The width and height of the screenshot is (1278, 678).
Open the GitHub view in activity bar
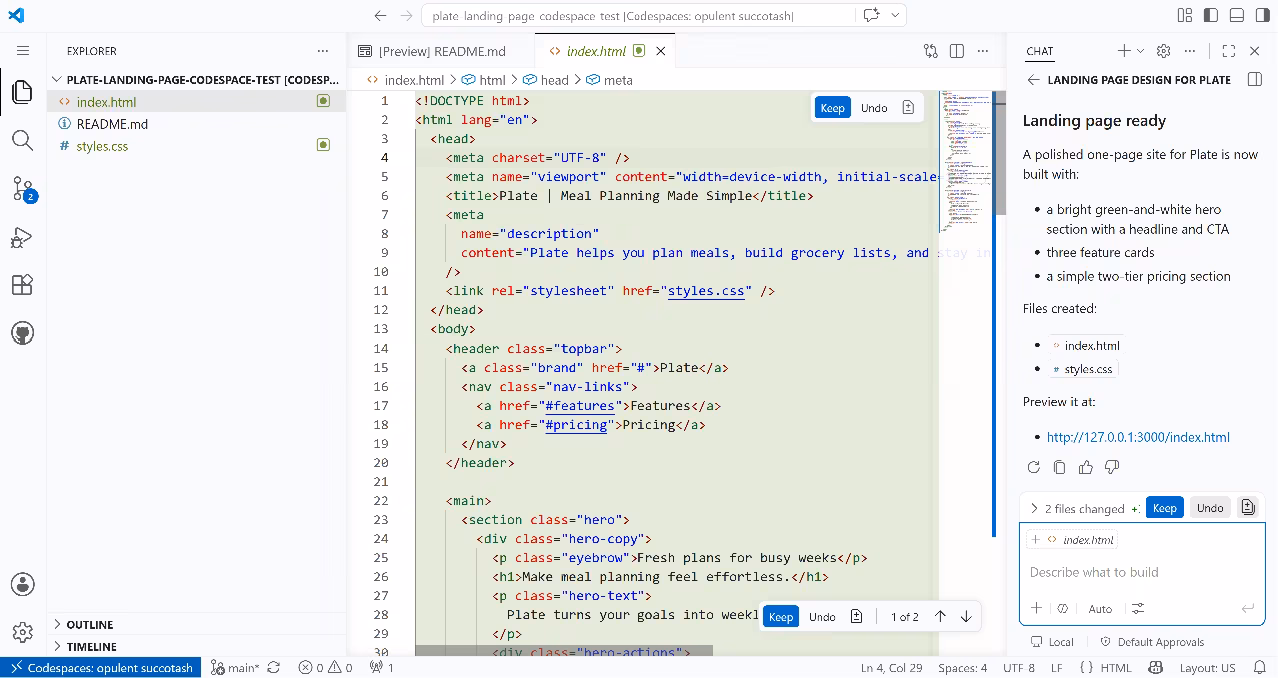tap(22, 333)
